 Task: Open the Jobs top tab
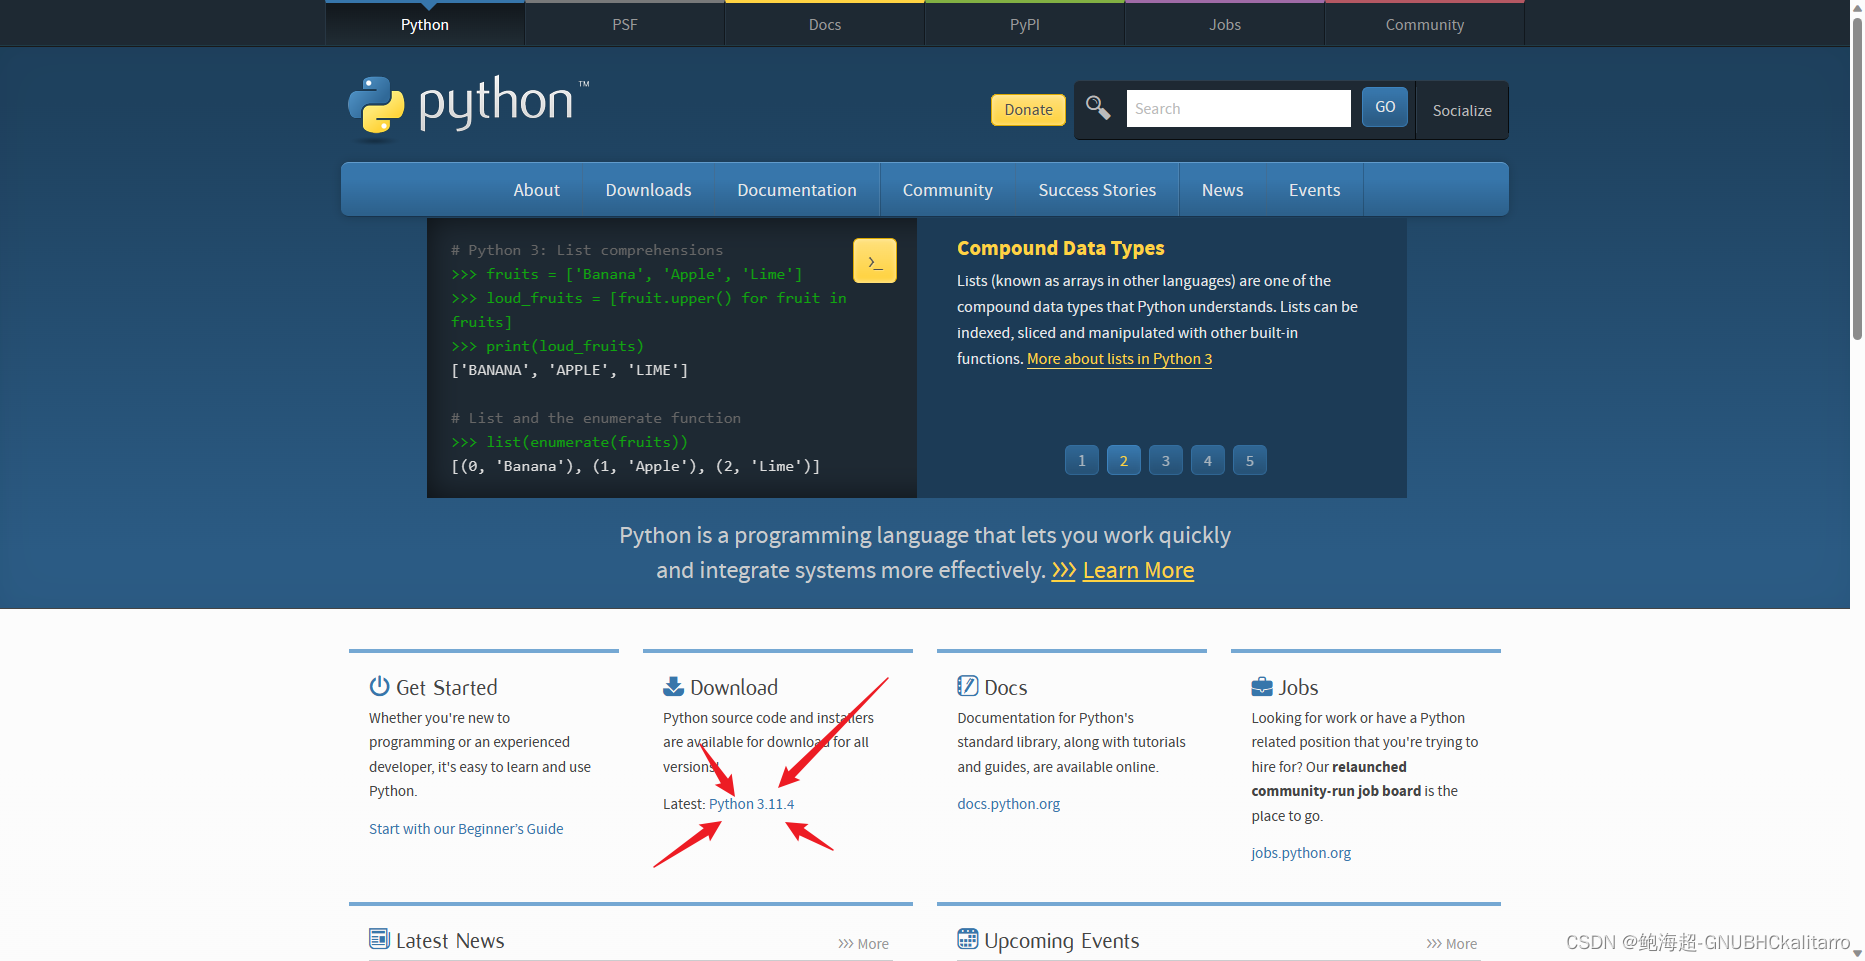click(1225, 24)
